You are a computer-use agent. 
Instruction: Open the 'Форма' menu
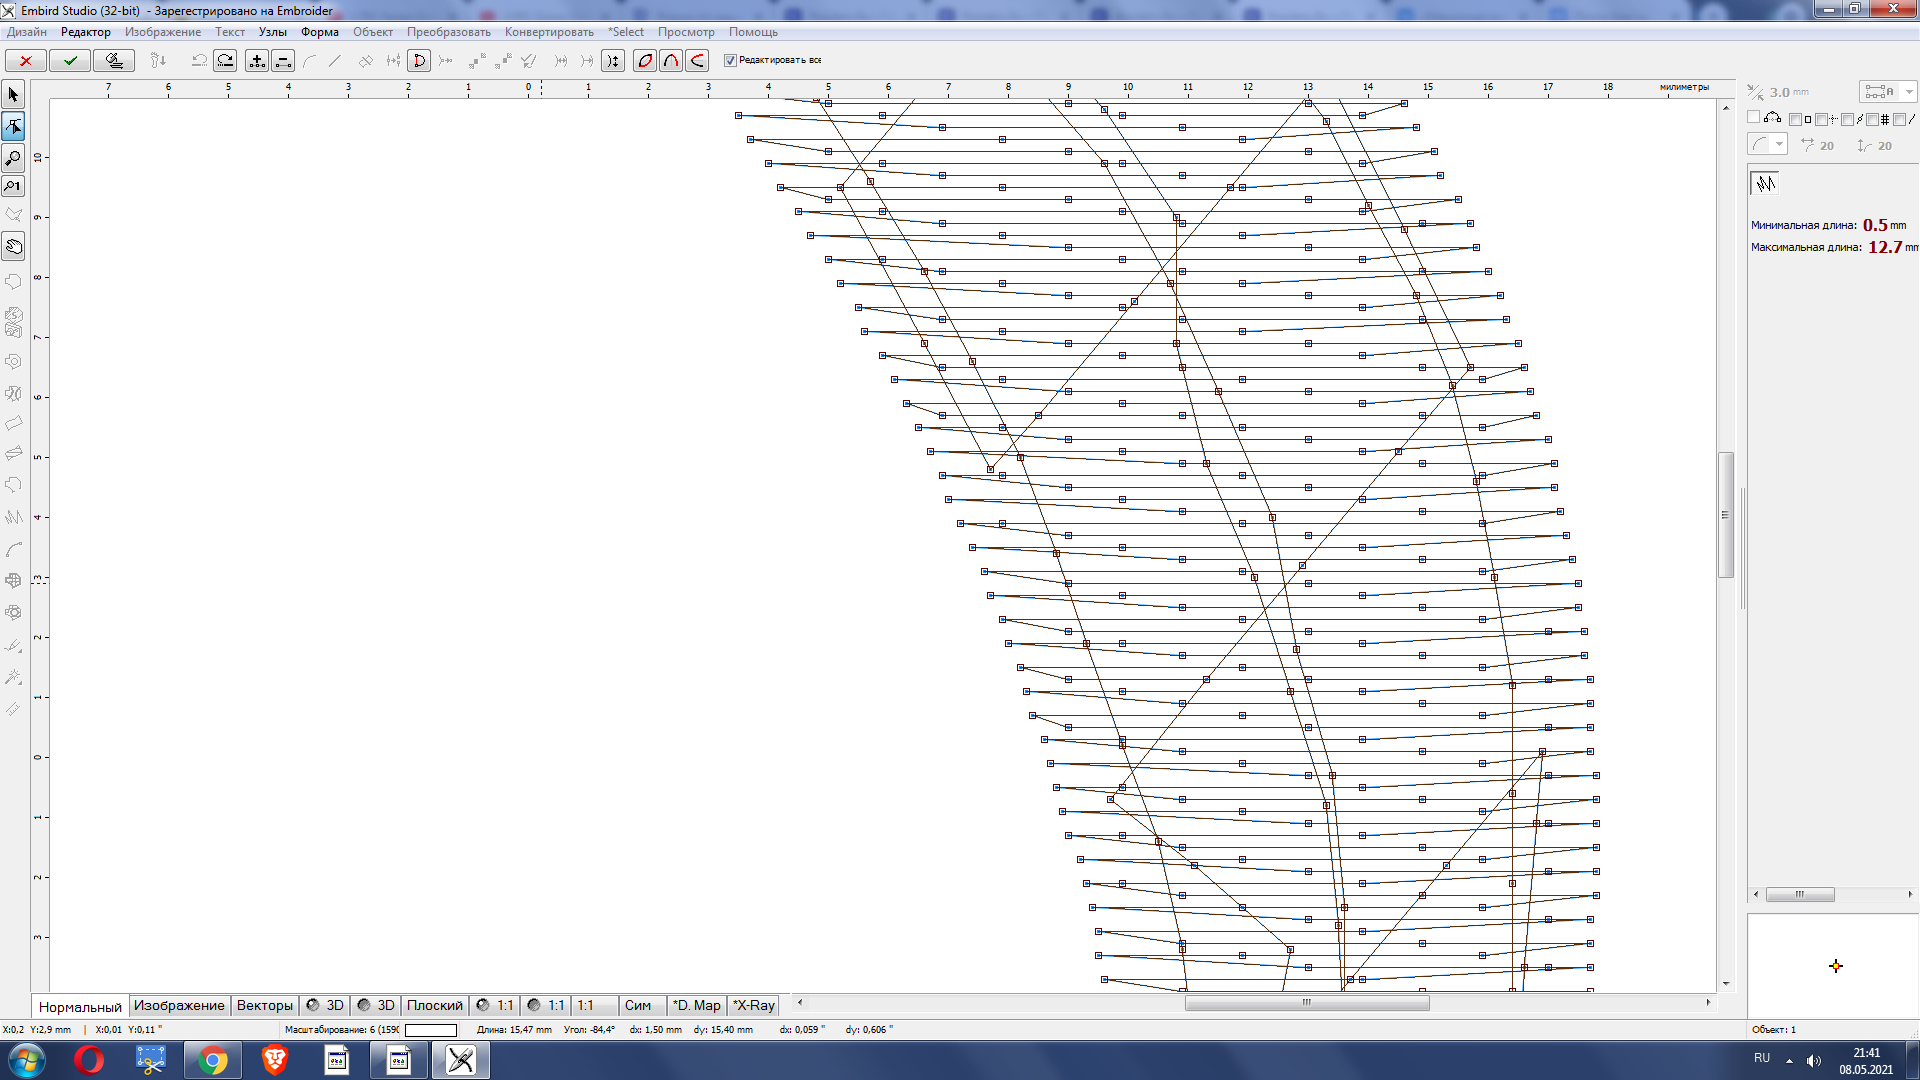click(x=319, y=32)
